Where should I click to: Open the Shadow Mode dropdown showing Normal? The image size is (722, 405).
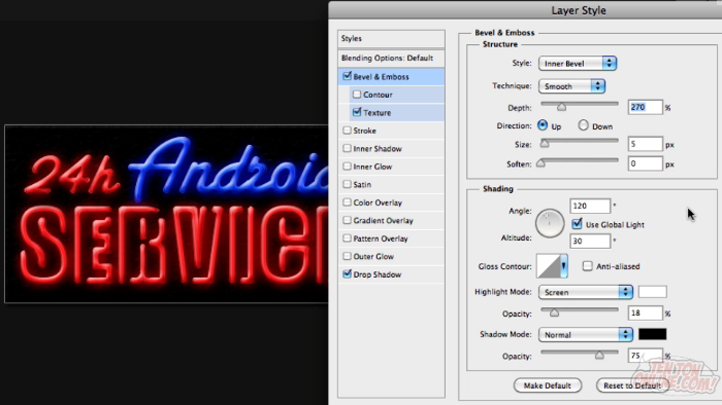[585, 335]
